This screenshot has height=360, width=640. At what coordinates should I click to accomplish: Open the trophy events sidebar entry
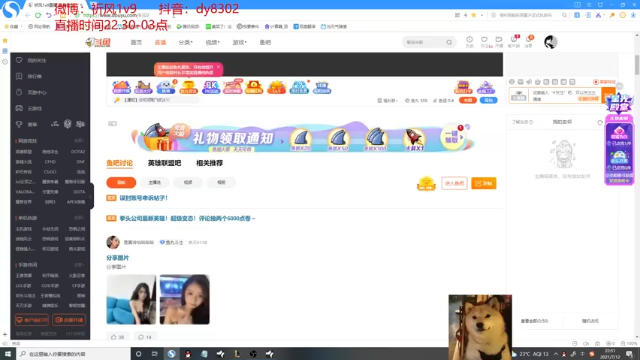(x=27, y=124)
